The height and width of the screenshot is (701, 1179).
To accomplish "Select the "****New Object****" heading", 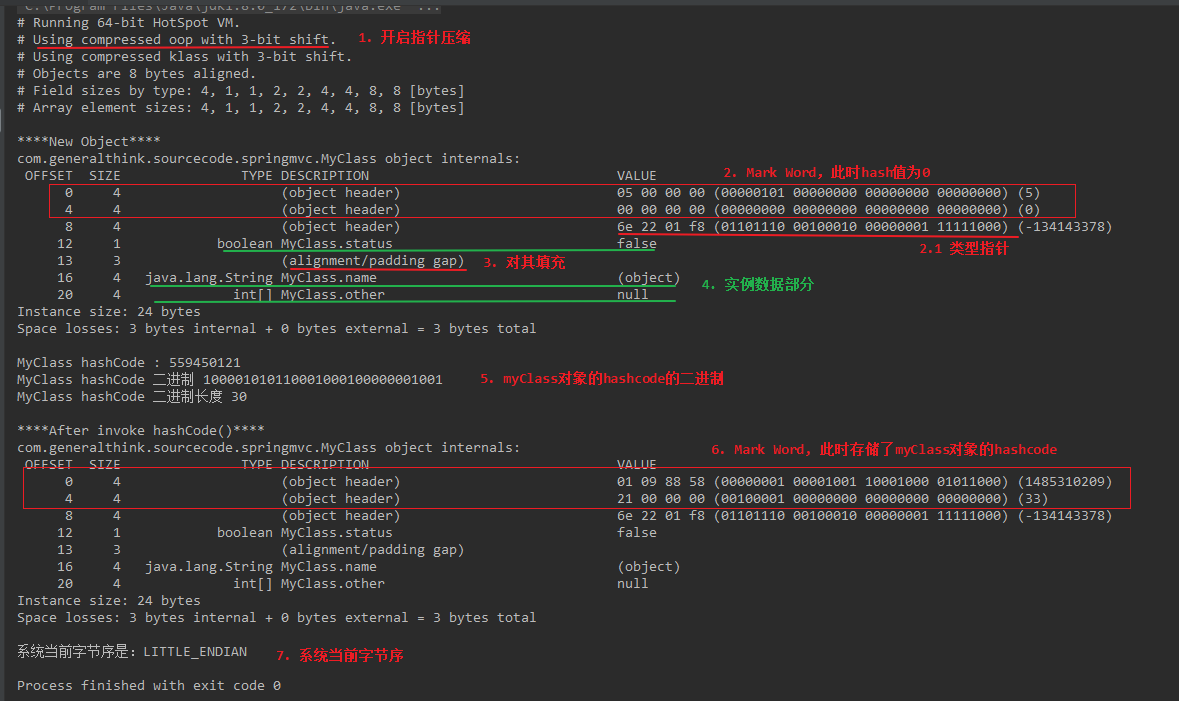I will [x=88, y=142].
